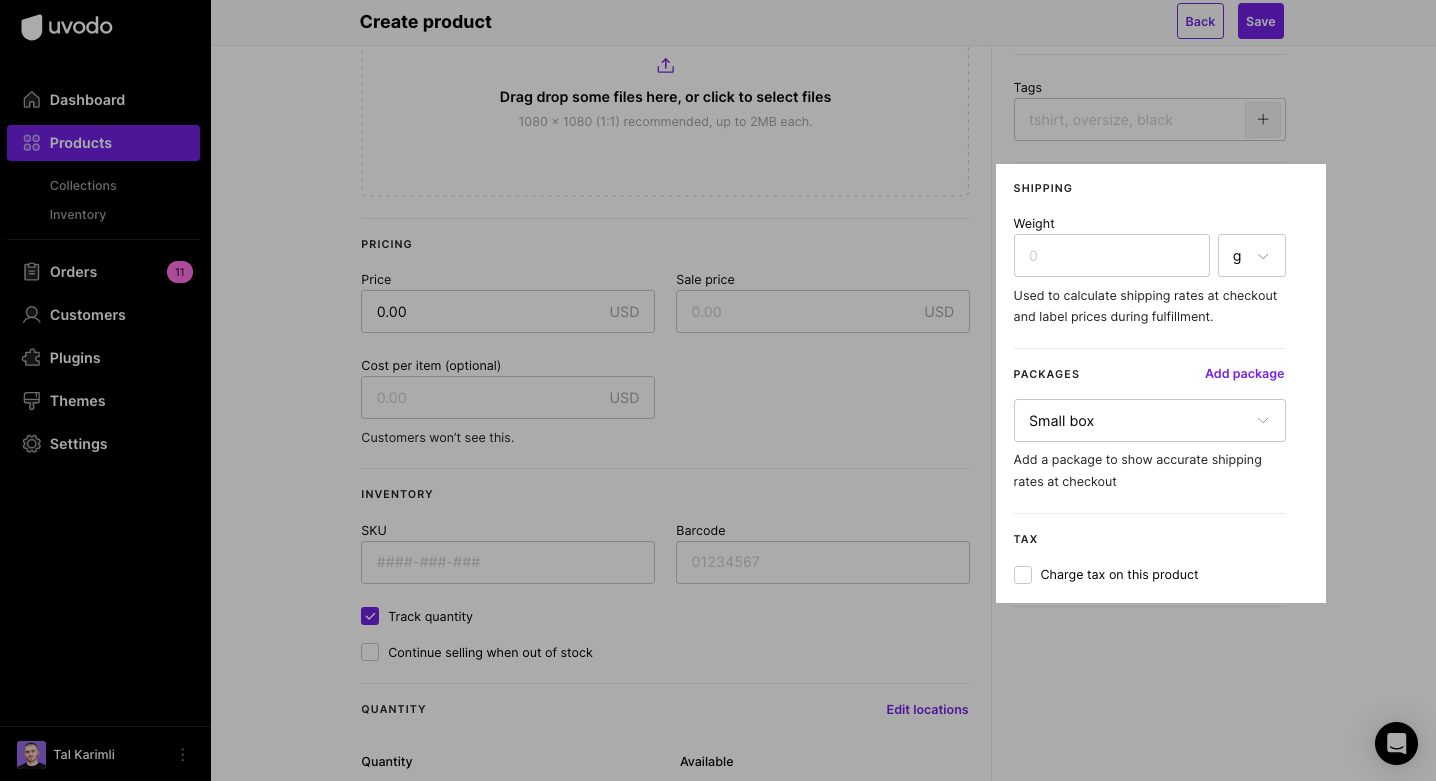Click the Orders clipboard icon

(32, 272)
